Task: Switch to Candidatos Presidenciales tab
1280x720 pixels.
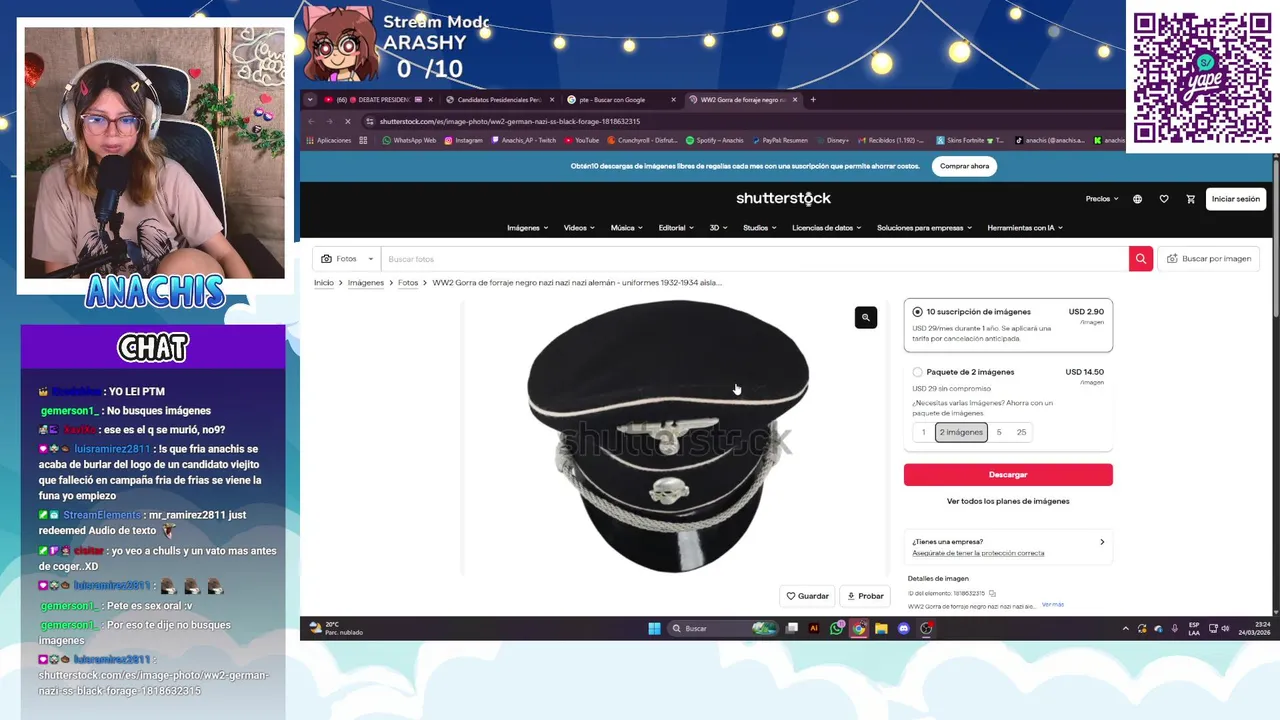Action: (498, 100)
